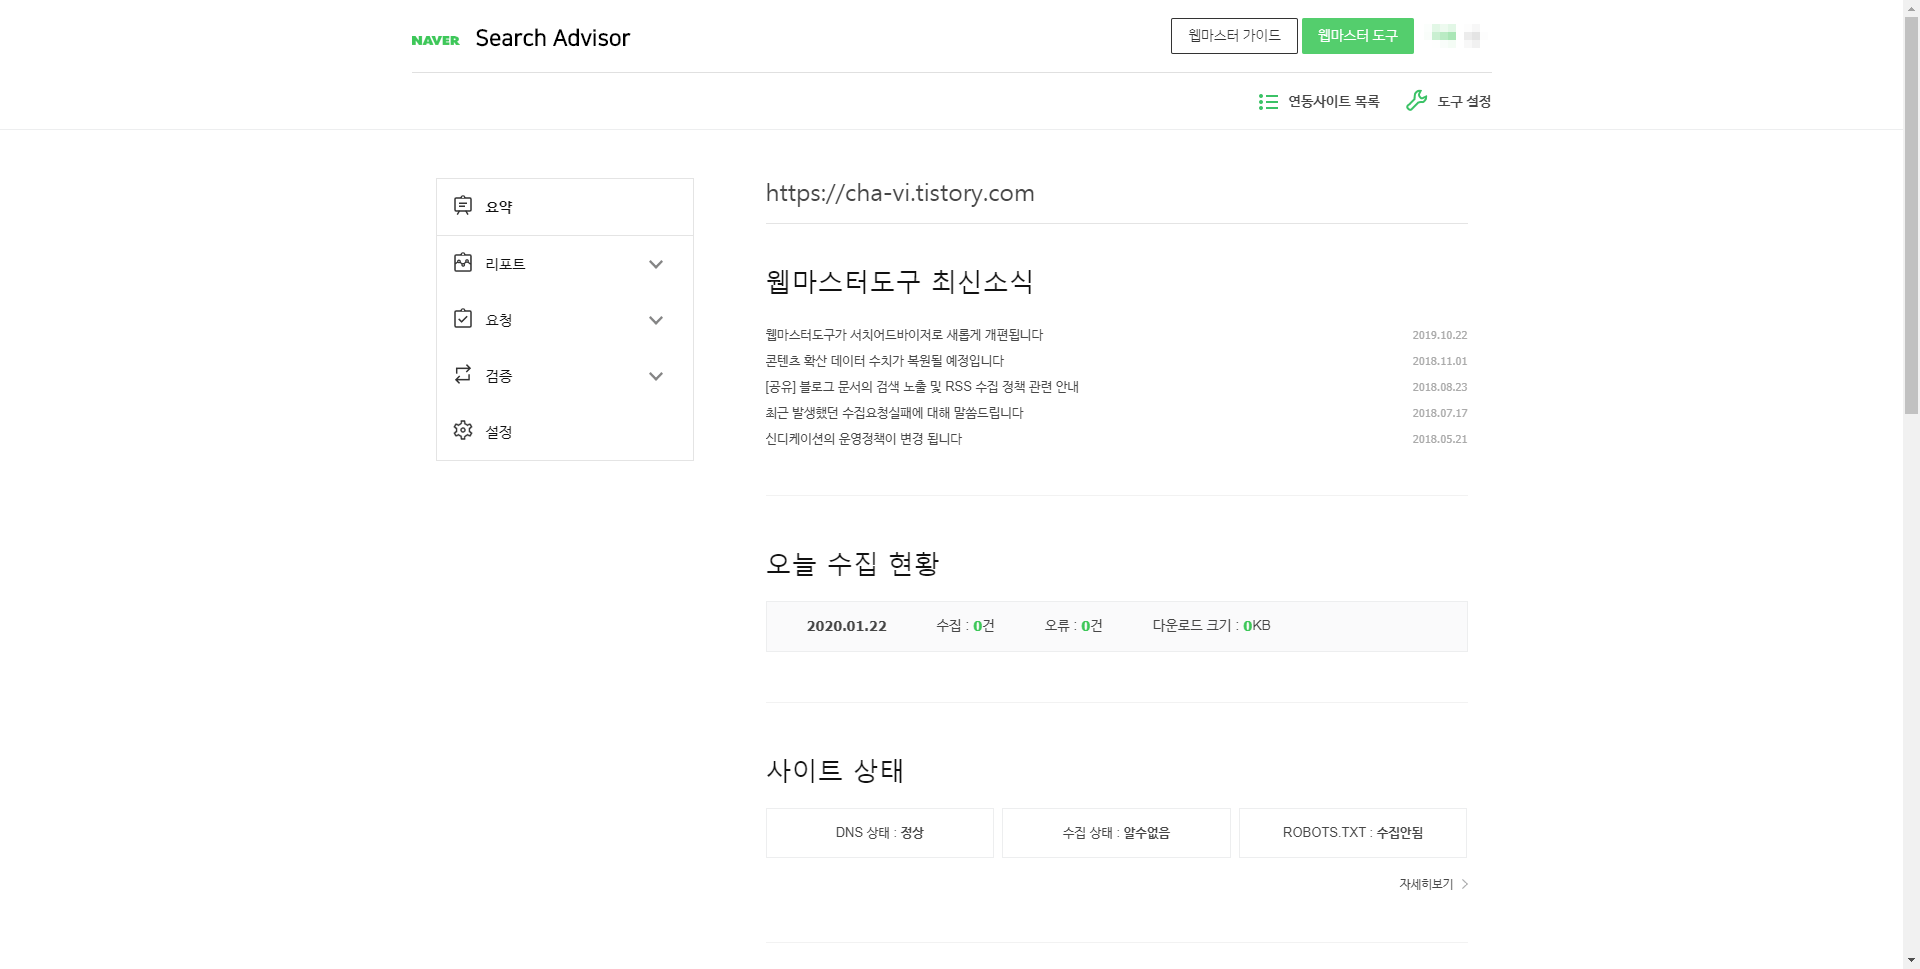This screenshot has height=969, width=1920.
Task: Open the blurred user profile area
Action: 1456,36
